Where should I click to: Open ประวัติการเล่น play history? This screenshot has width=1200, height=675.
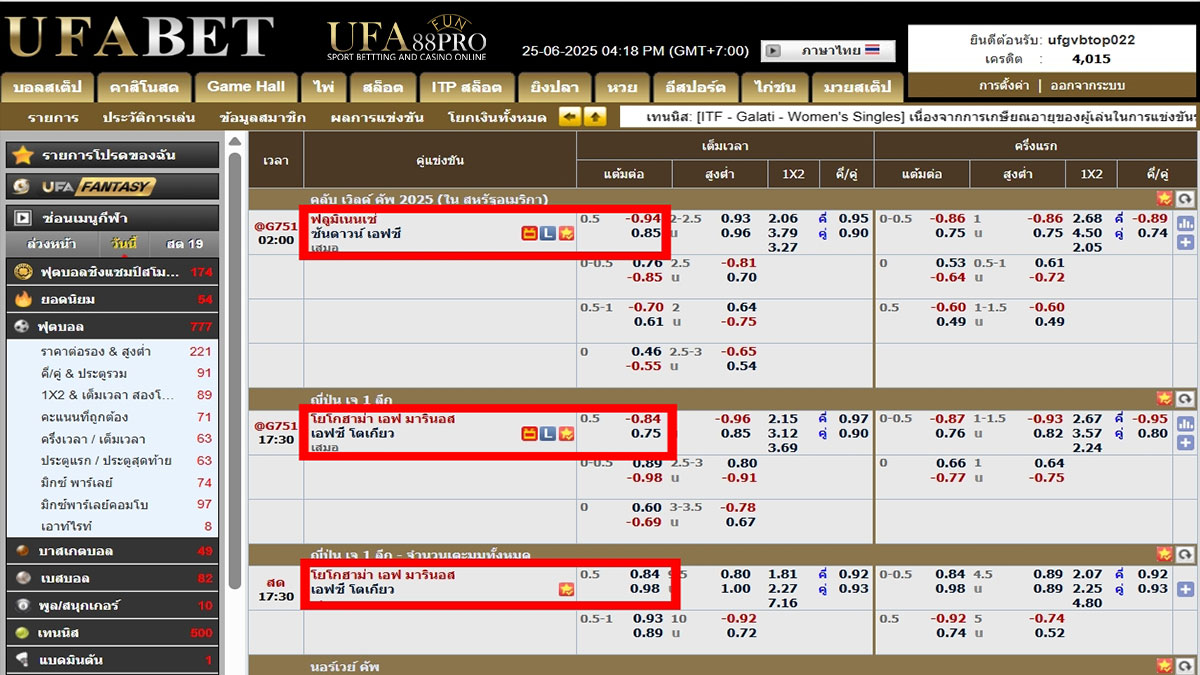click(x=148, y=118)
